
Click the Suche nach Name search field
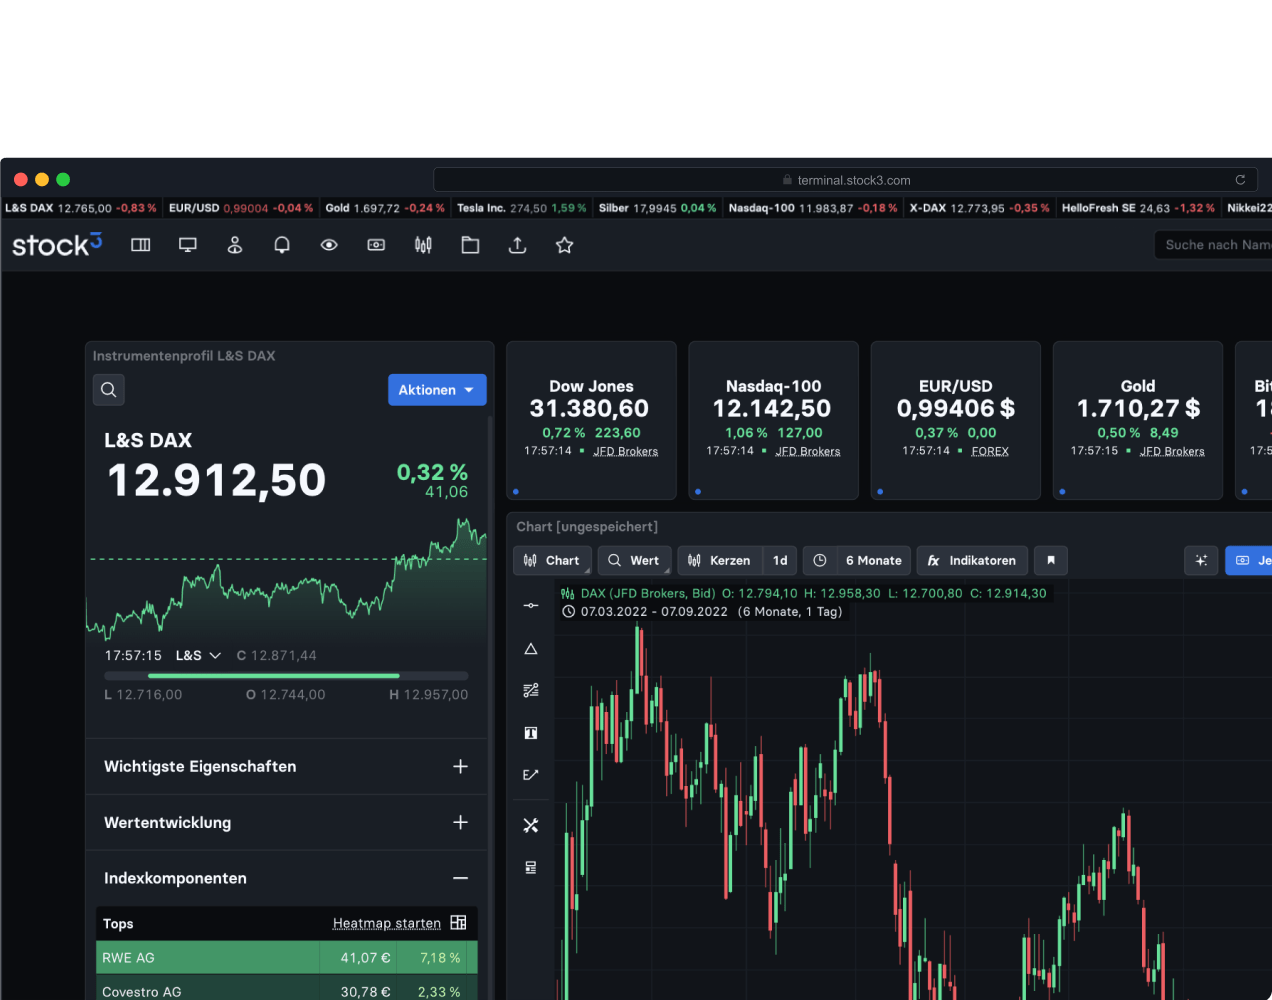pos(1214,245)
